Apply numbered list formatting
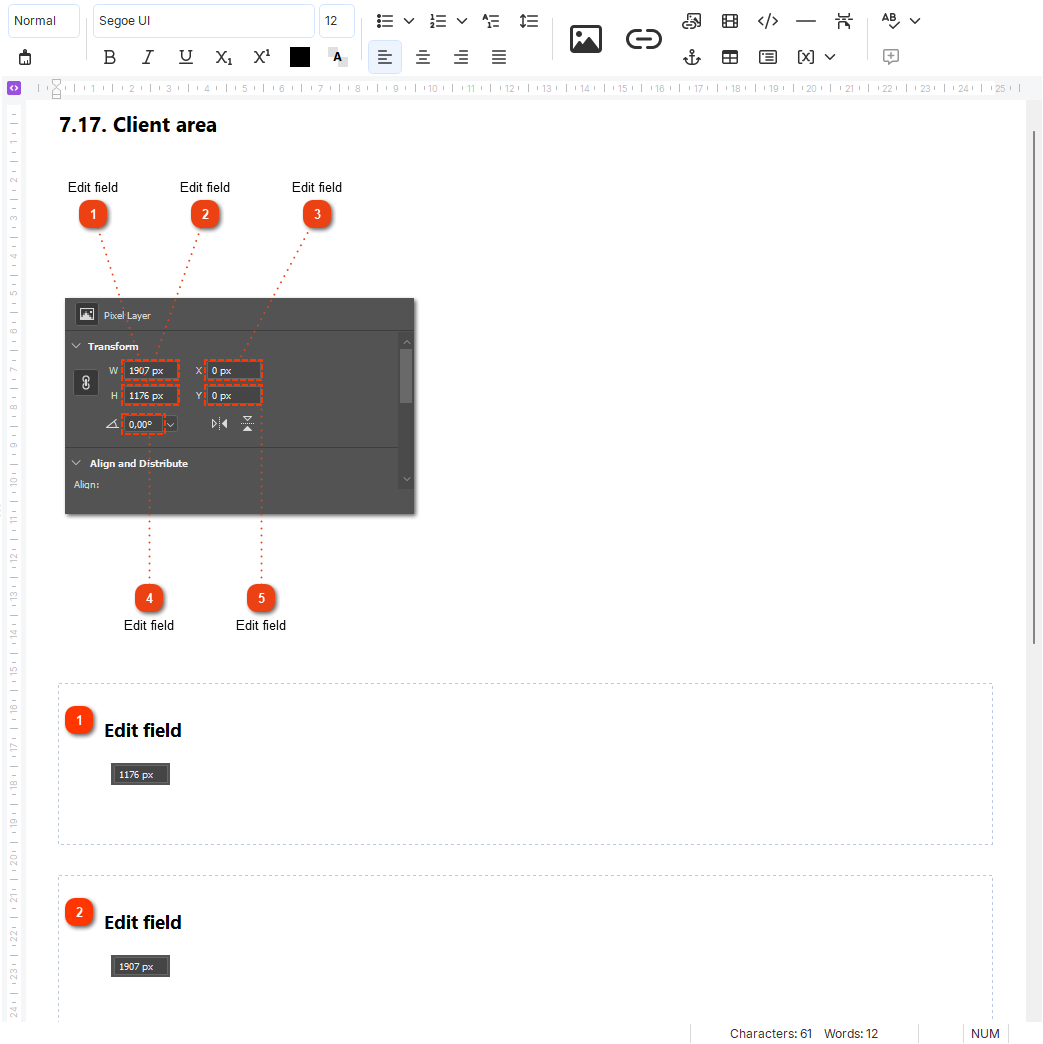 [x=438, y=21]
